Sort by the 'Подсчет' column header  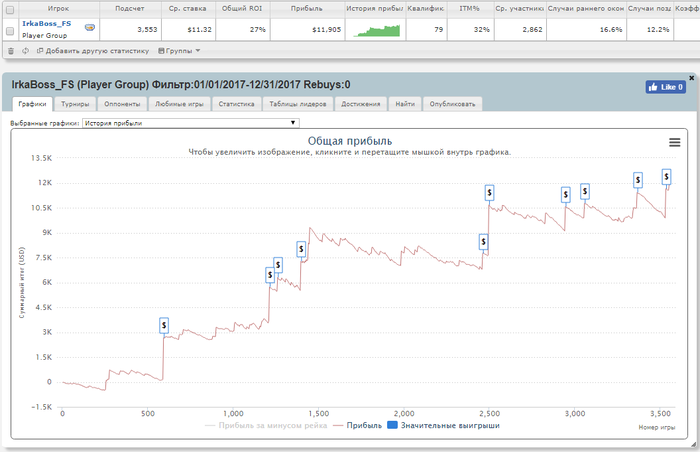click(130, 8)
